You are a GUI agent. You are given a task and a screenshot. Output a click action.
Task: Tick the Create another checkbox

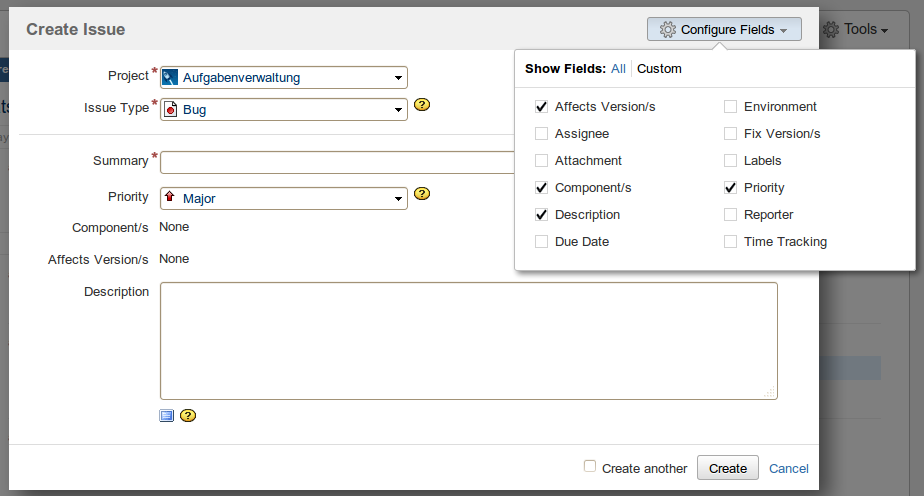(590, 467)
